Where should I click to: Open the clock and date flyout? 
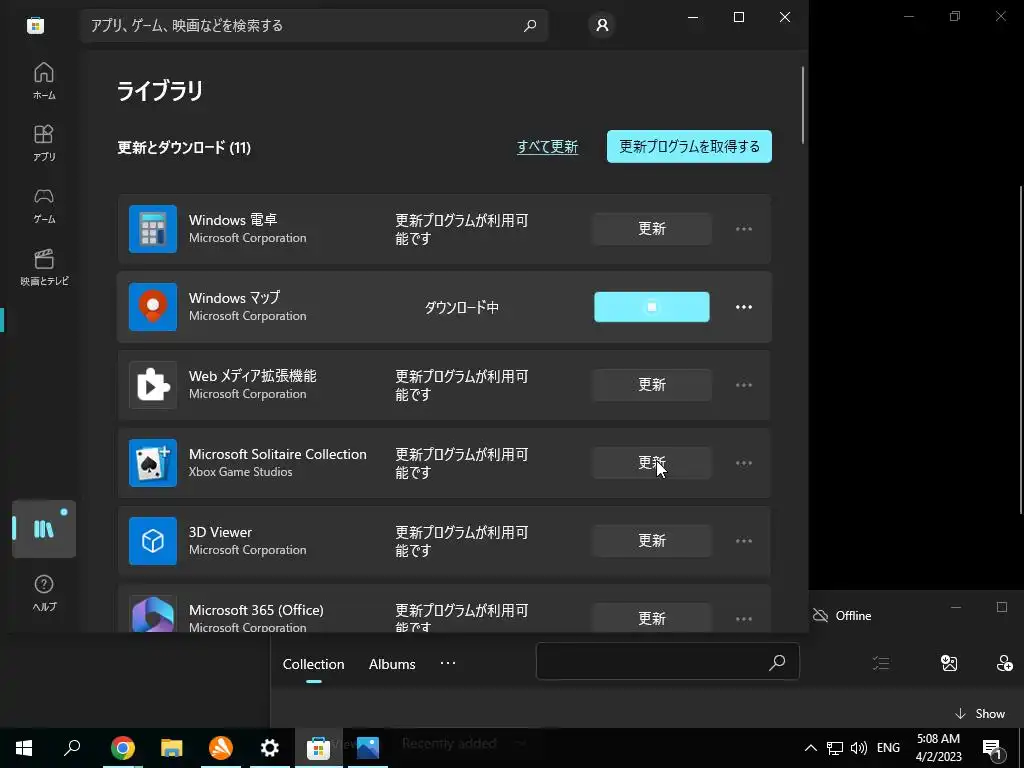(938, 748)
